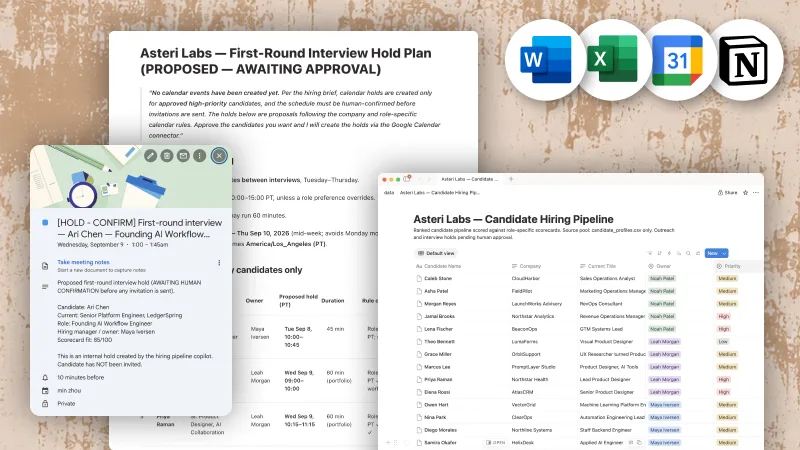Click the Tue Sep 8, 10:00–10:45 proposed hold cell
The width and height of the screenshot is (800, 450).
[x=298, y=337]
